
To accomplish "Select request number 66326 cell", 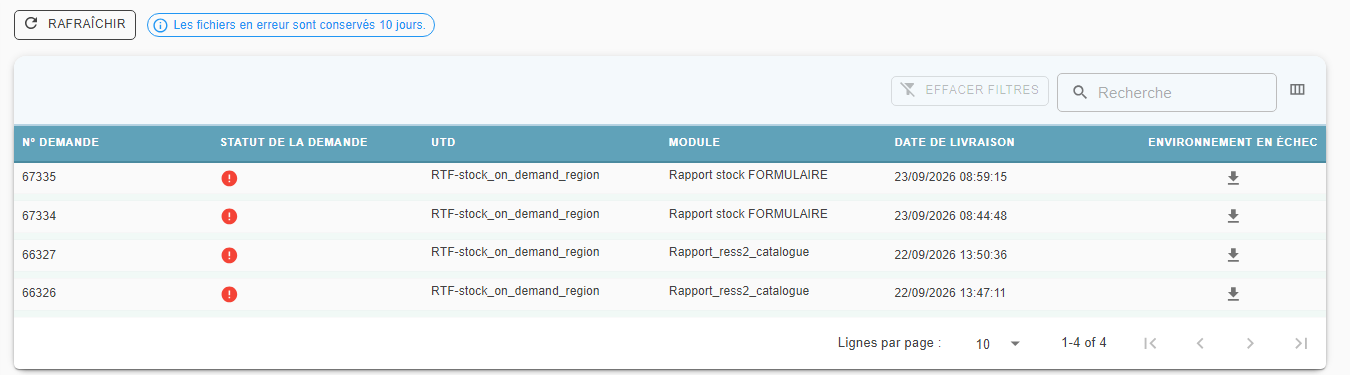I will 39,293.
